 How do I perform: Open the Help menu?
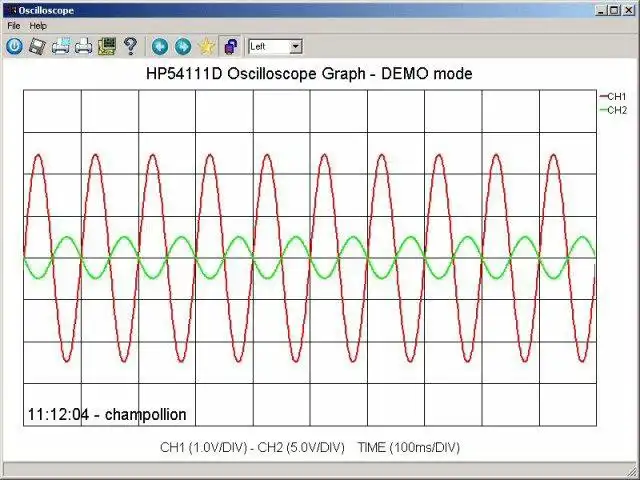[38, 26]
